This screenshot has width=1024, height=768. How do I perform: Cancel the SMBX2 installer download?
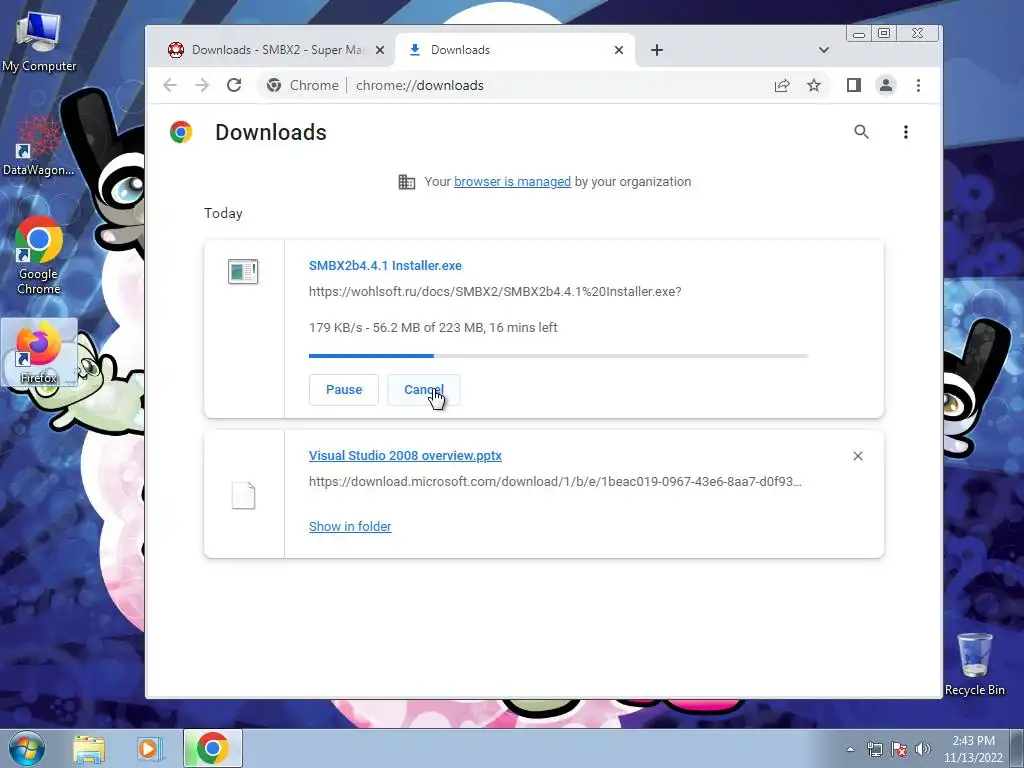[x=424, y=390]
